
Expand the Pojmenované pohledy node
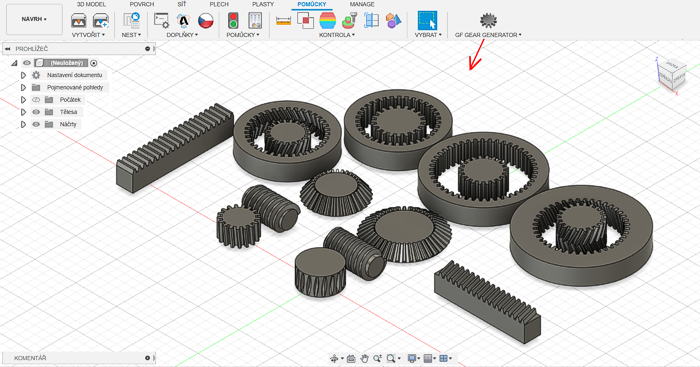[24, 88]
